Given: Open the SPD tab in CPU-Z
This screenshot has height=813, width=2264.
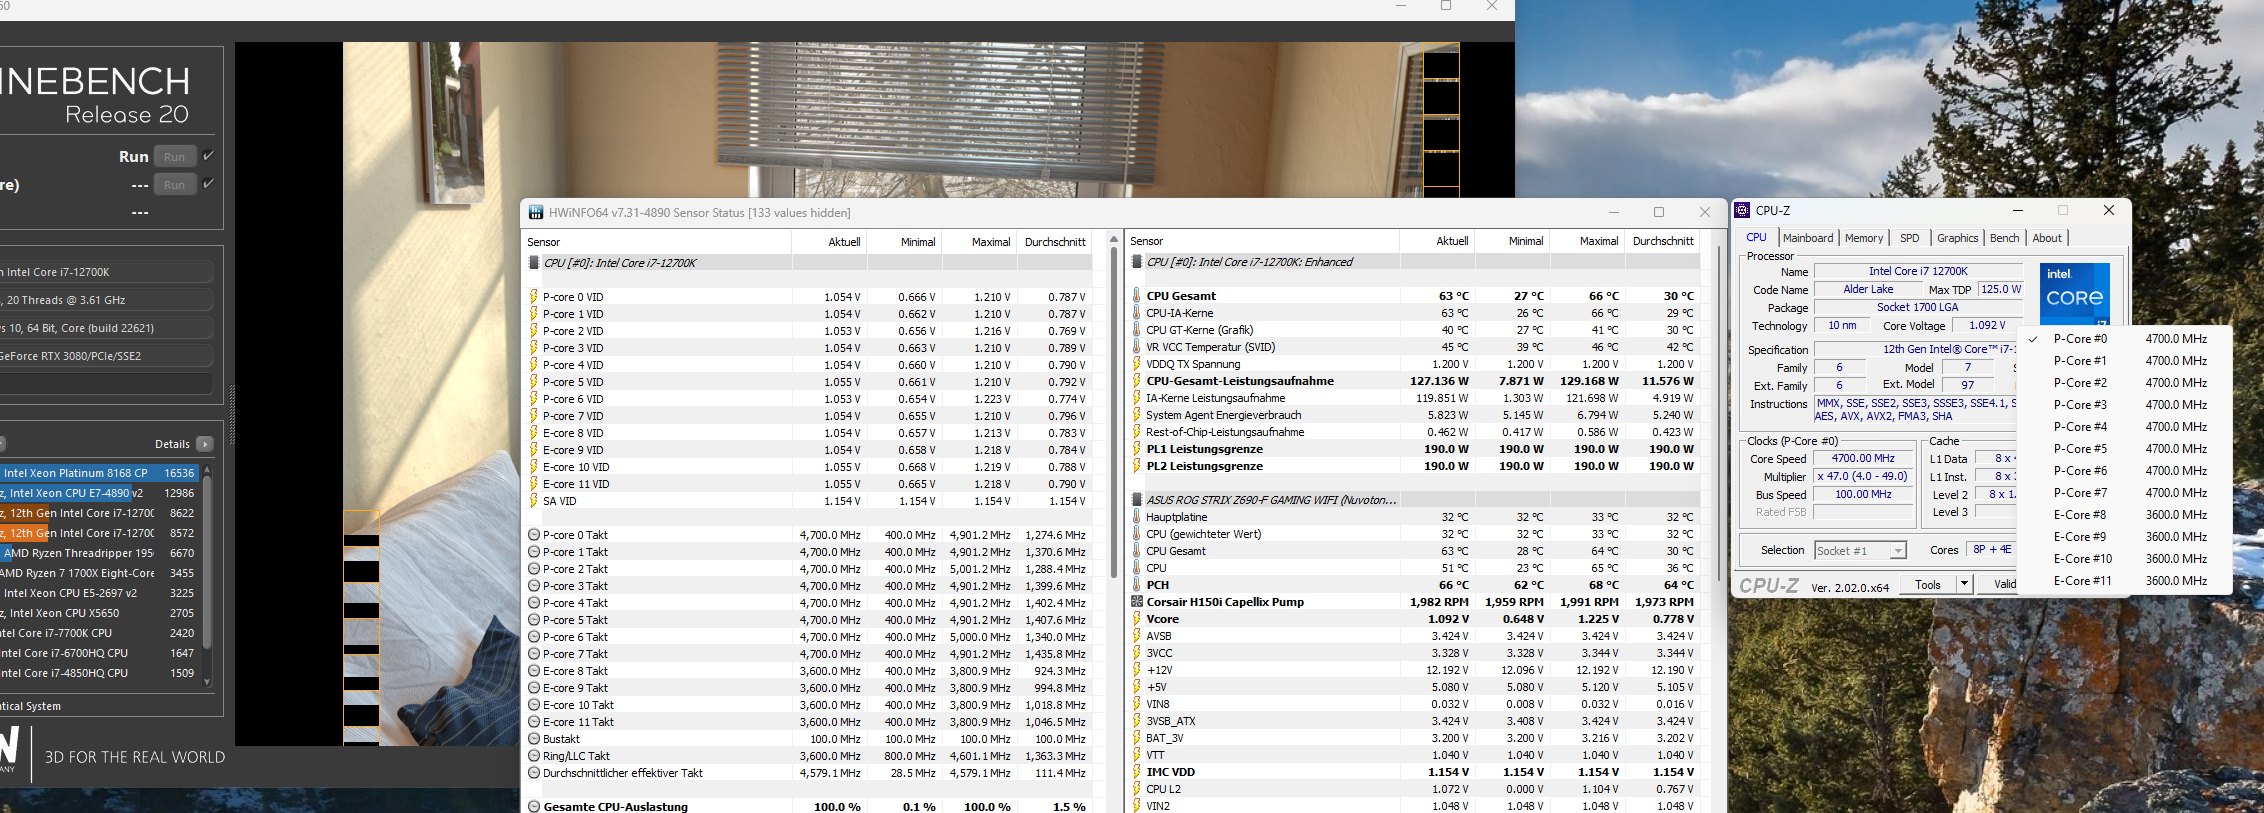Looking at the screenshot, I should [1910, 238].
